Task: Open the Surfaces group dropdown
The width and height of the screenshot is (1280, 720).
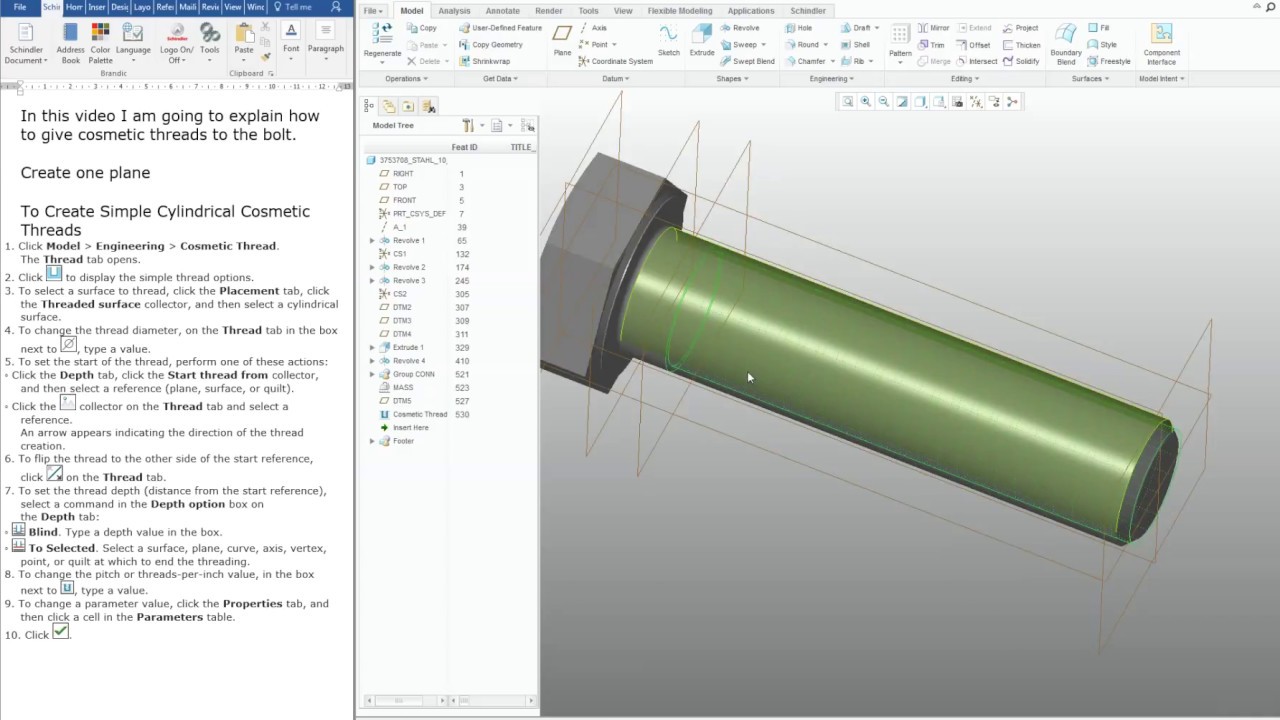Action: (x=1090, y=78)
